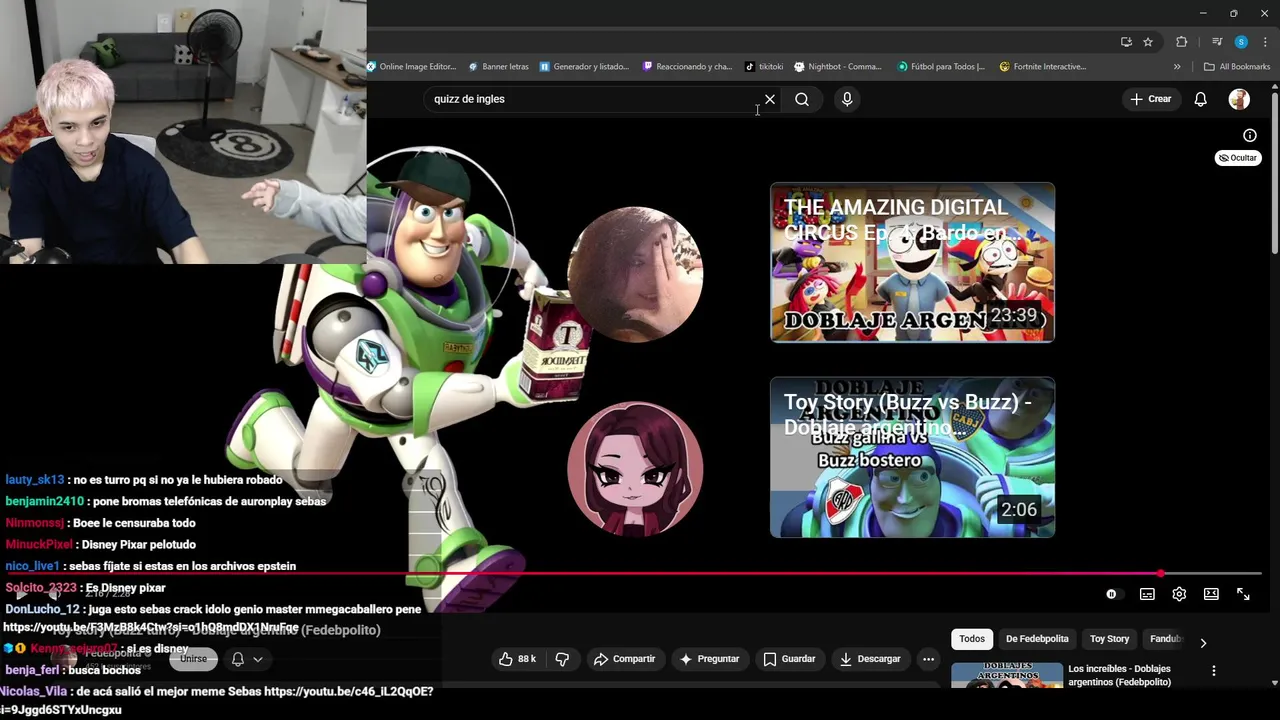Screen dimensions: 1280x720
Task: Click Crear button
Action: 1150,99
